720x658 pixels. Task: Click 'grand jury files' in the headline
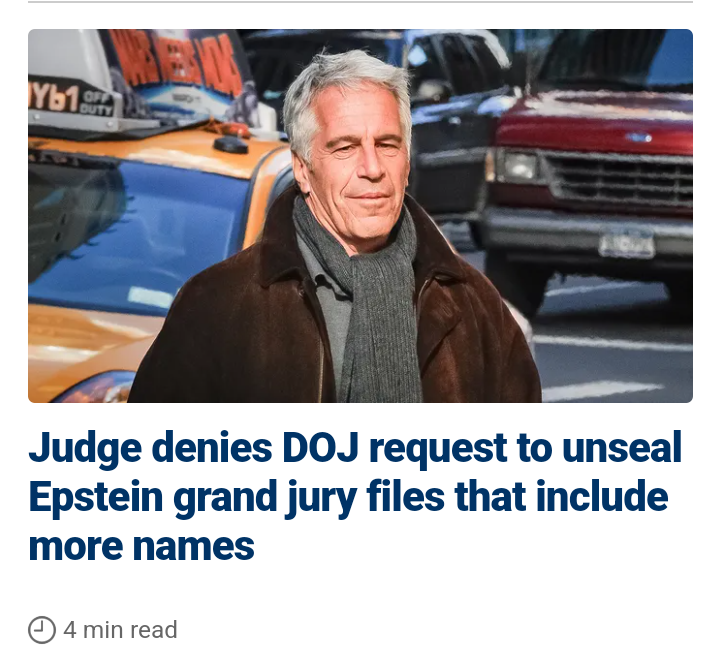click(x=309, y=498)
